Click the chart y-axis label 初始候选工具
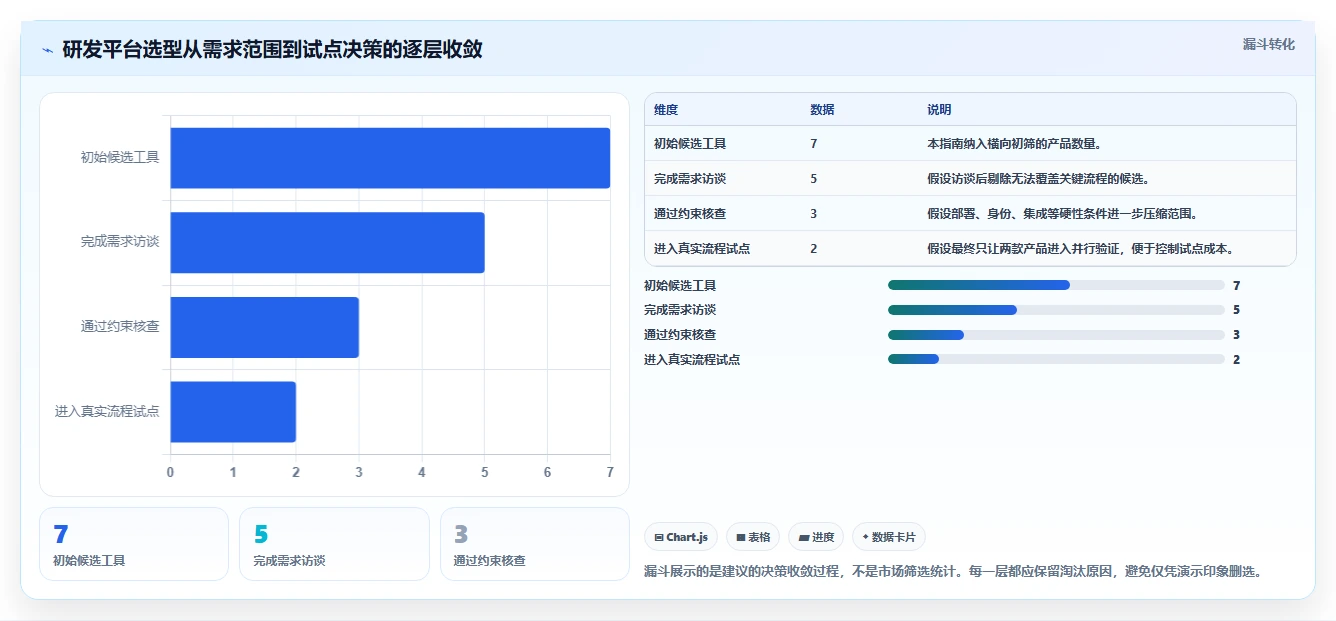This screenshot has width=1336, height=621. (x=120, y=157)
